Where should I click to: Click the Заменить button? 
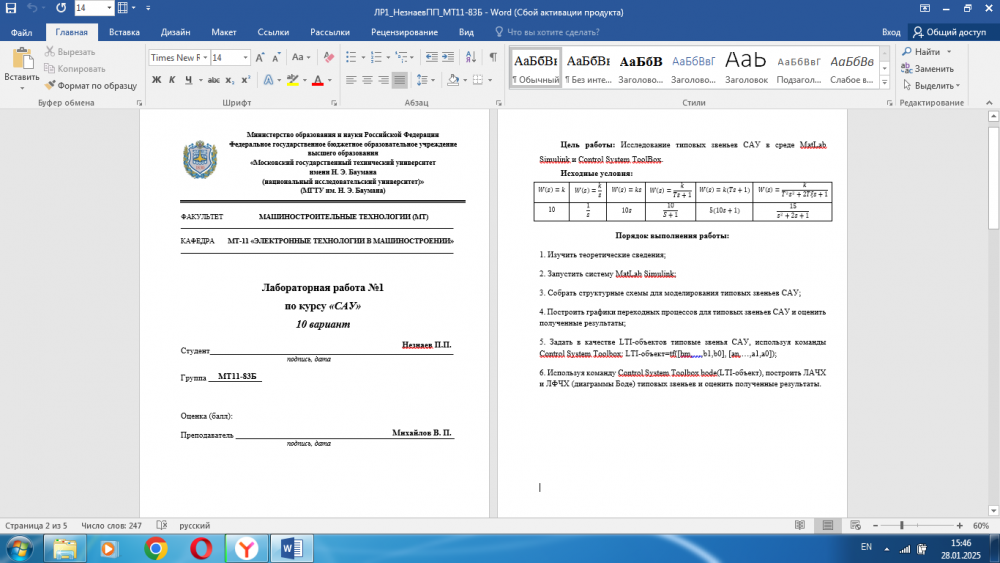tap(927, 69)
